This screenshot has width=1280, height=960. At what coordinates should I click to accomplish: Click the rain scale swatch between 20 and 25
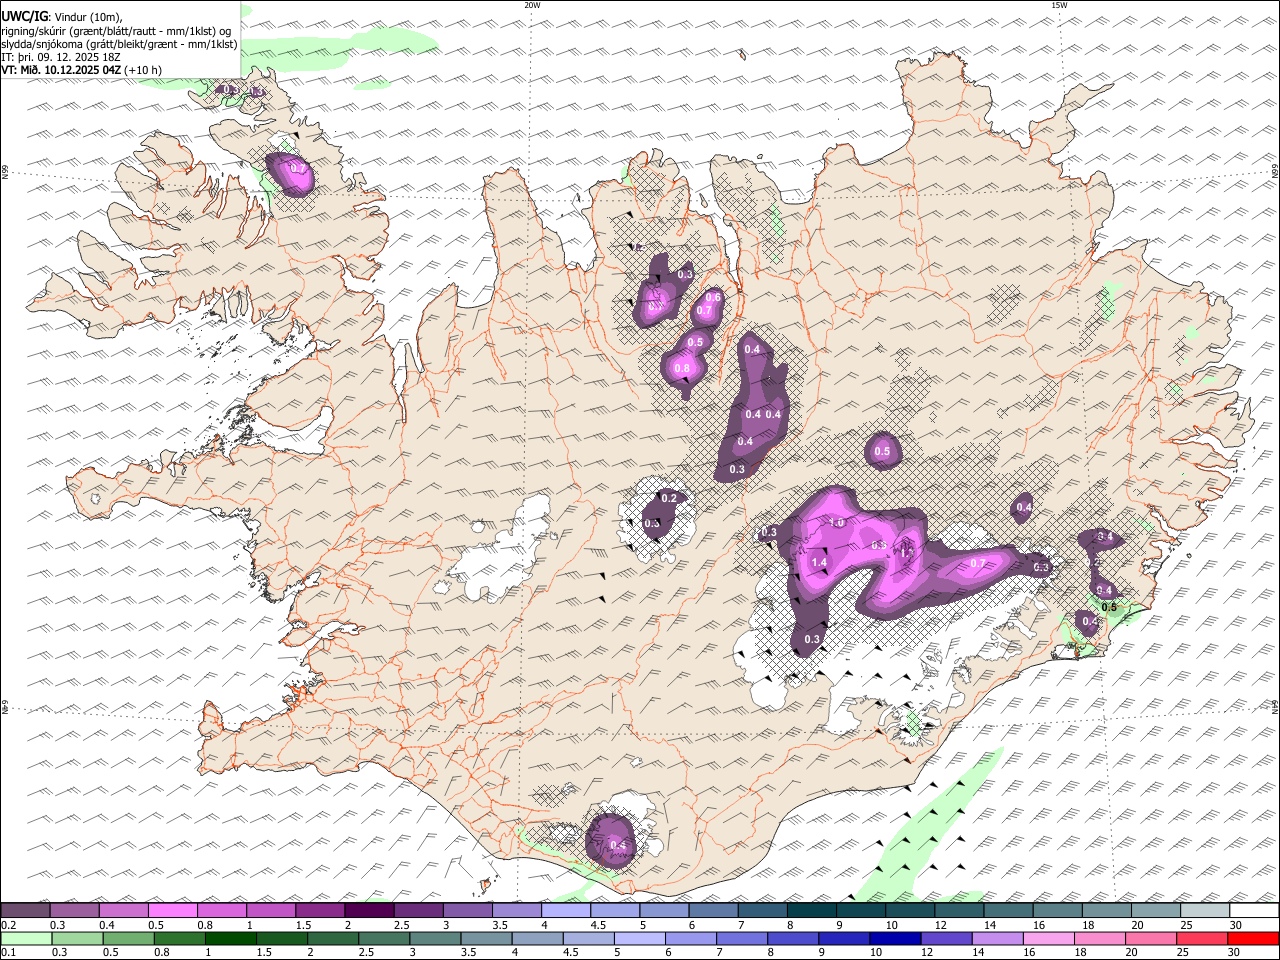(x=1149, y=938)
